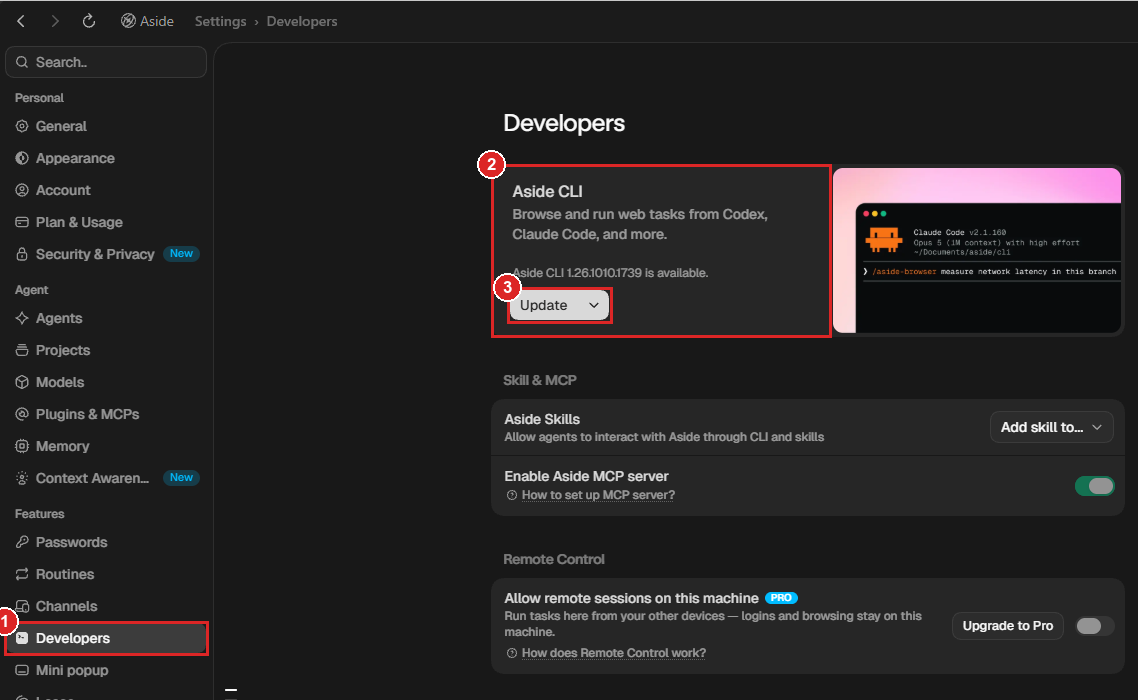
Task: Click the Channels icon
Action: (22, 606)
